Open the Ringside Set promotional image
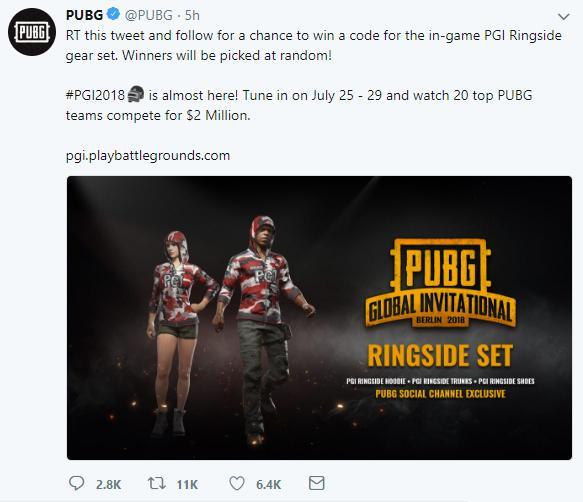Screen dimensions: 583x502 [x=319, y=318]
